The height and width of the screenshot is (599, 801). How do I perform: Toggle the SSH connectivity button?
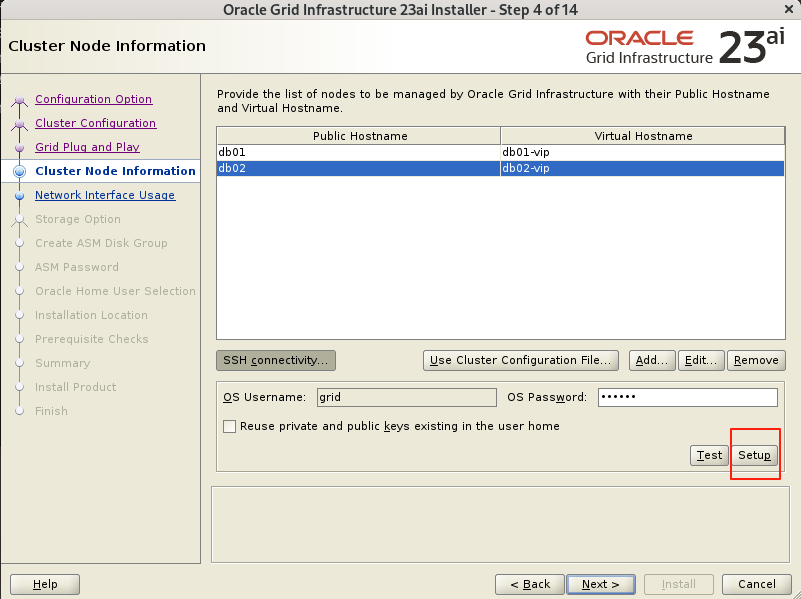[x=276, y=360]
